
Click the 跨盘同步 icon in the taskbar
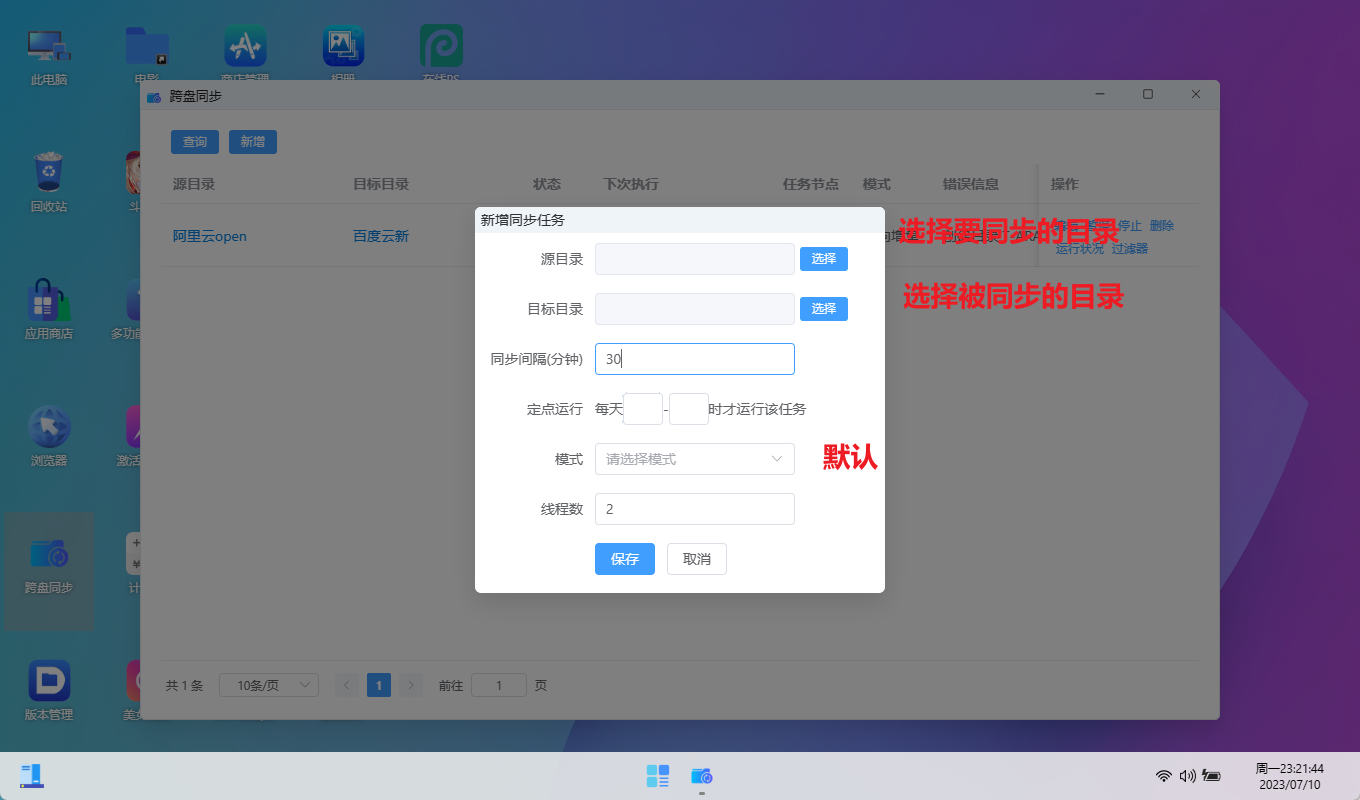click(701, 775)
